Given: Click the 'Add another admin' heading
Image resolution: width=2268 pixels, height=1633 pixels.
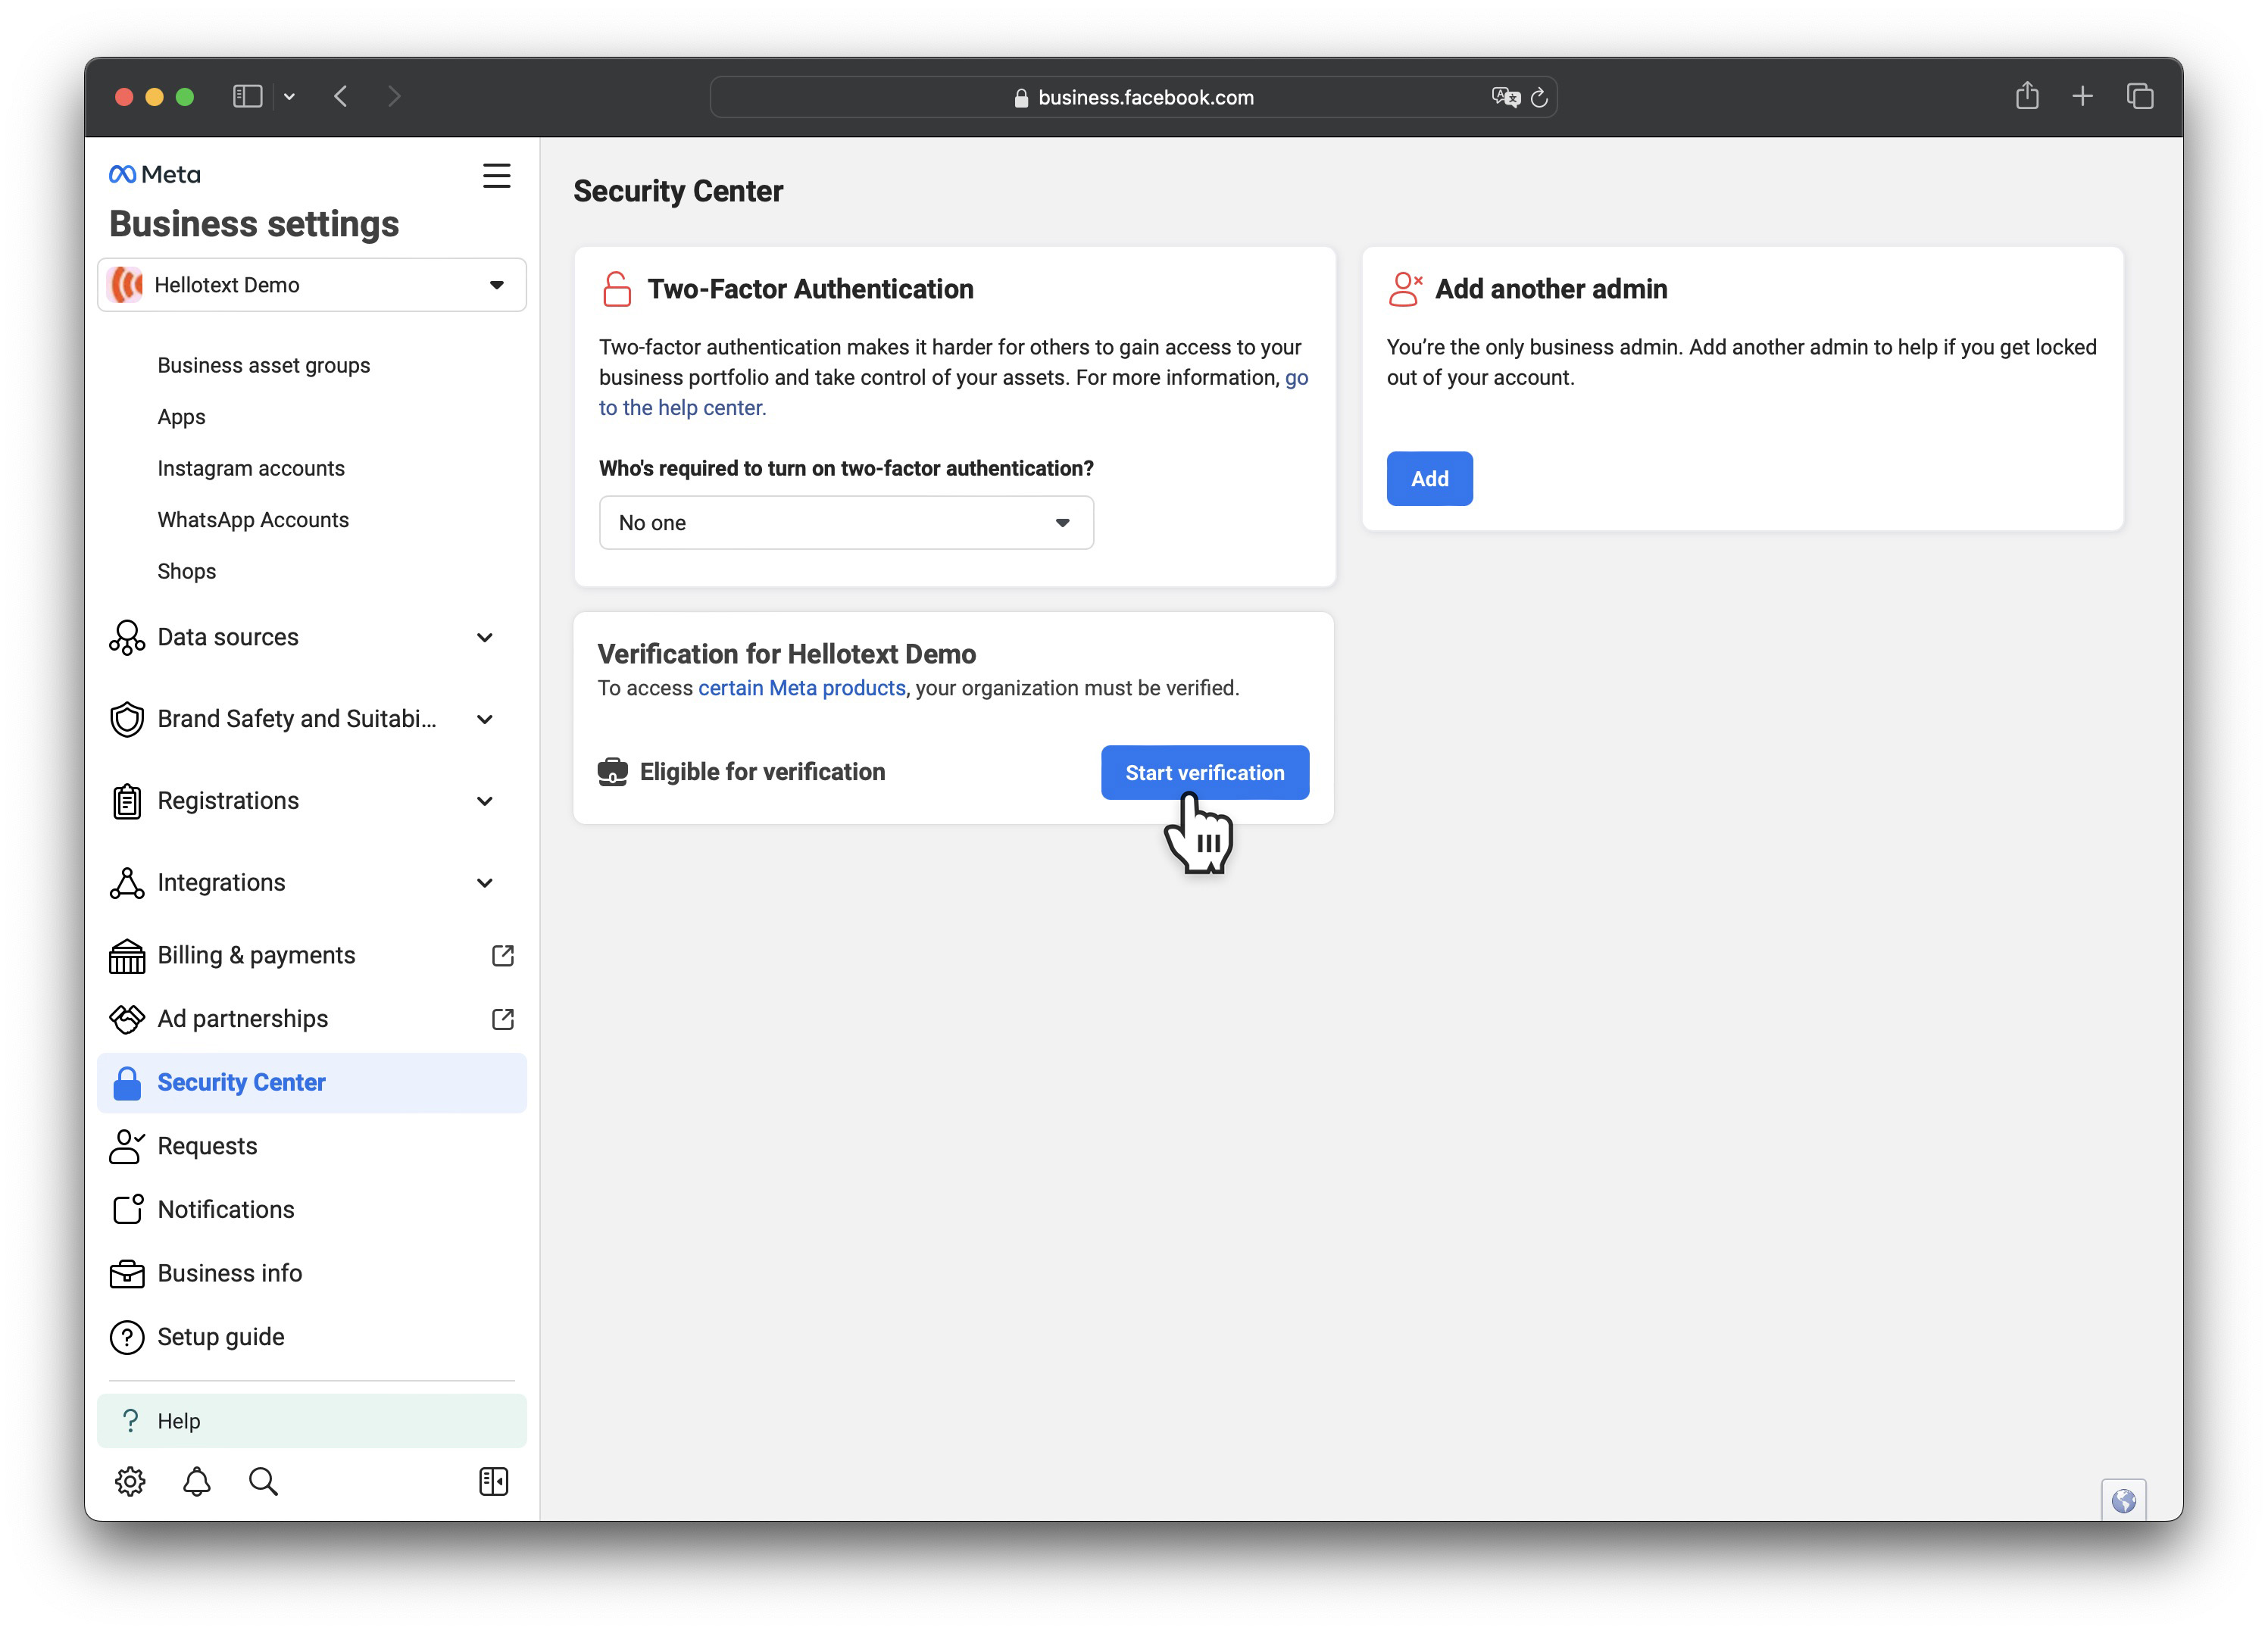Looking at the screenshot, I should [1551, 289].
